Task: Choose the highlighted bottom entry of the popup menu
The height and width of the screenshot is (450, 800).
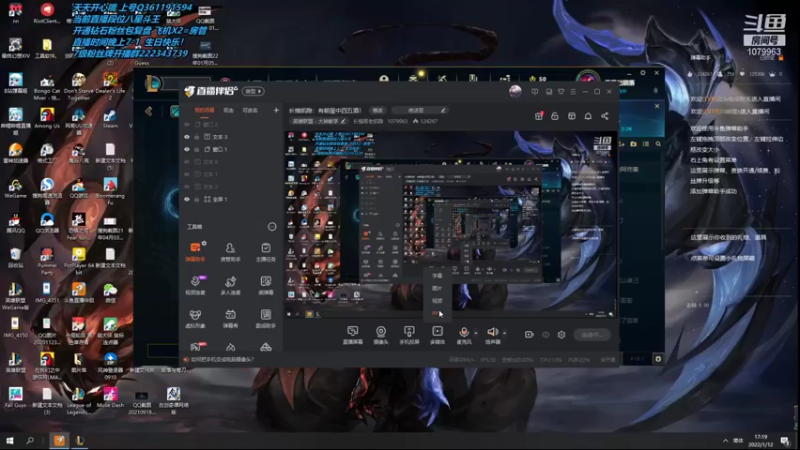Action: [x=437, y=314]
